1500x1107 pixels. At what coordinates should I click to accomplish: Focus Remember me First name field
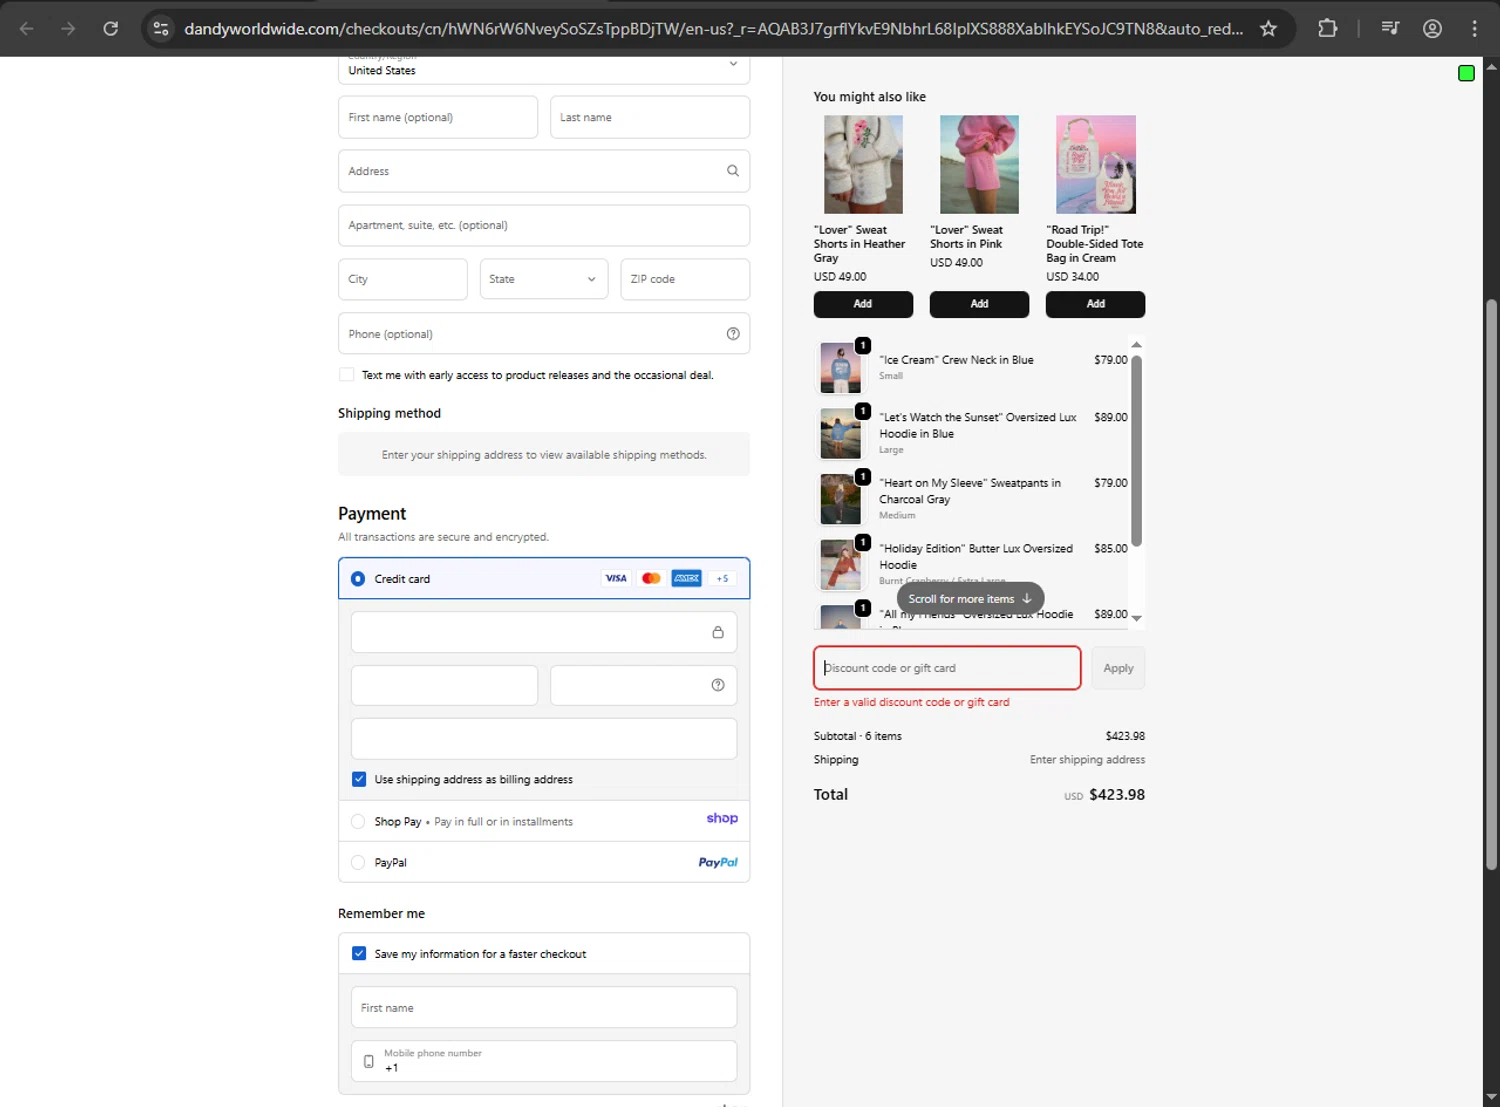pyautogui.click(x=544, y=1007)
